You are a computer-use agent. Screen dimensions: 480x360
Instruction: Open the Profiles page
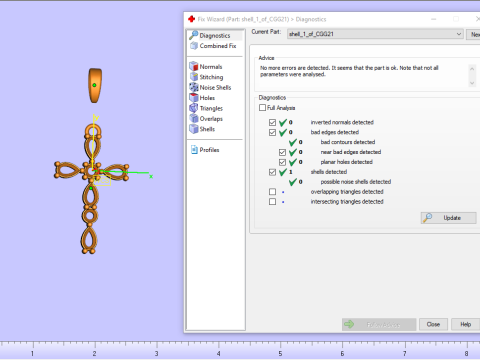point(209,150)
